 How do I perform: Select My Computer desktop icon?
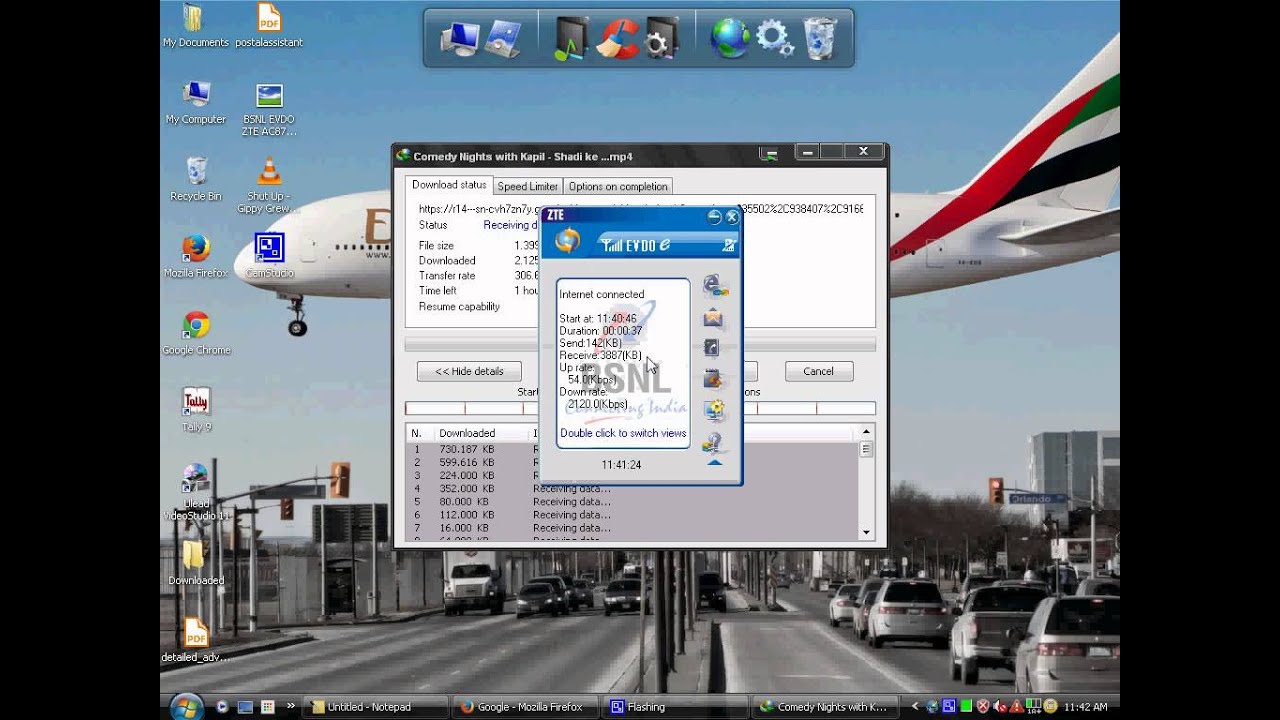click(x=196, y=103)
